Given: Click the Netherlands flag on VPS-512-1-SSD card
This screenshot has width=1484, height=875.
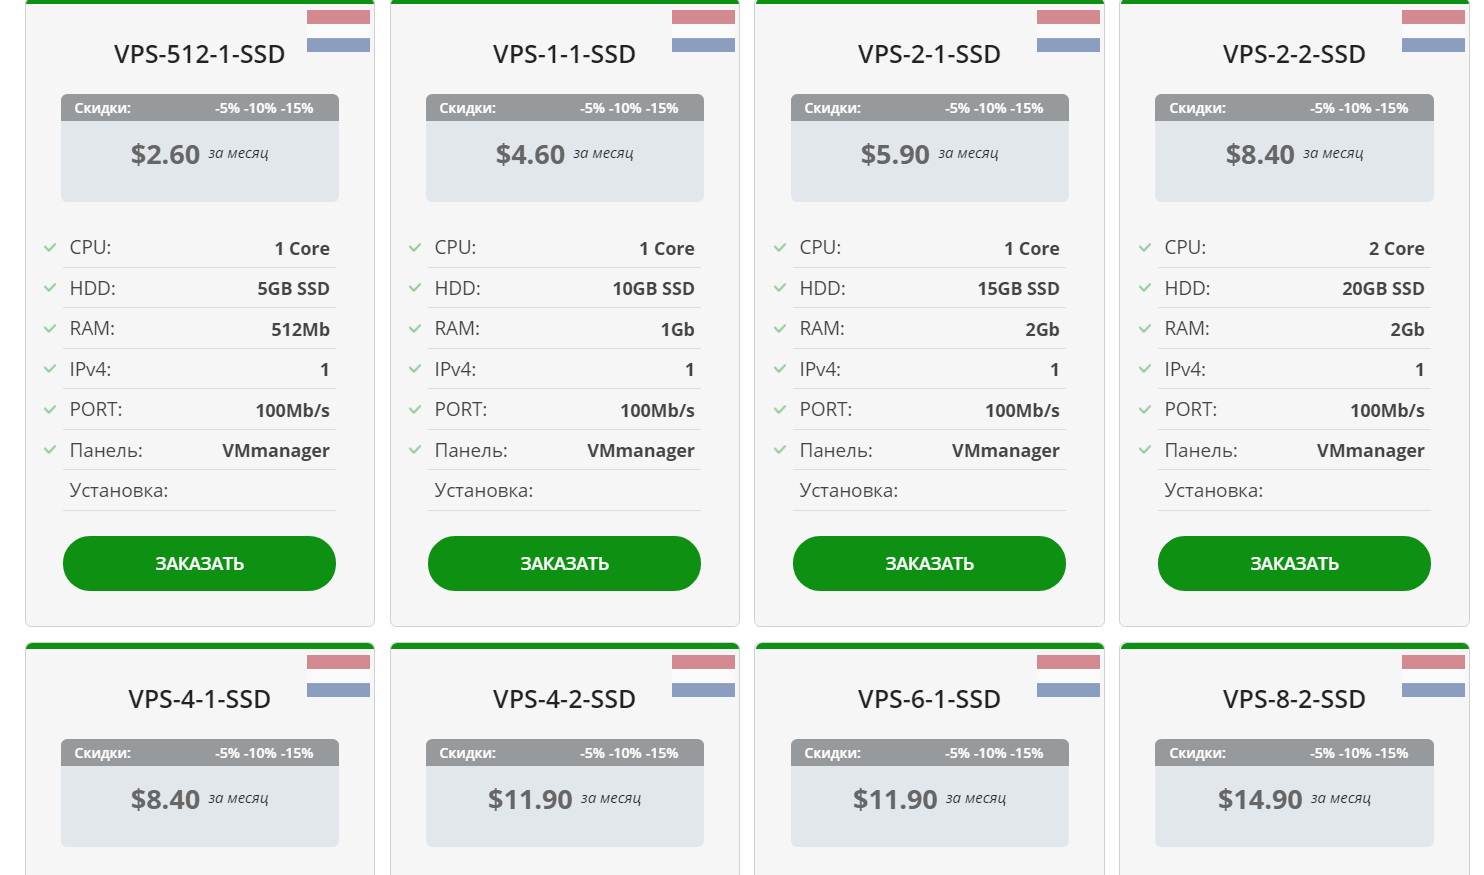Looking at the screenshot, I should [x=338, y=30].
